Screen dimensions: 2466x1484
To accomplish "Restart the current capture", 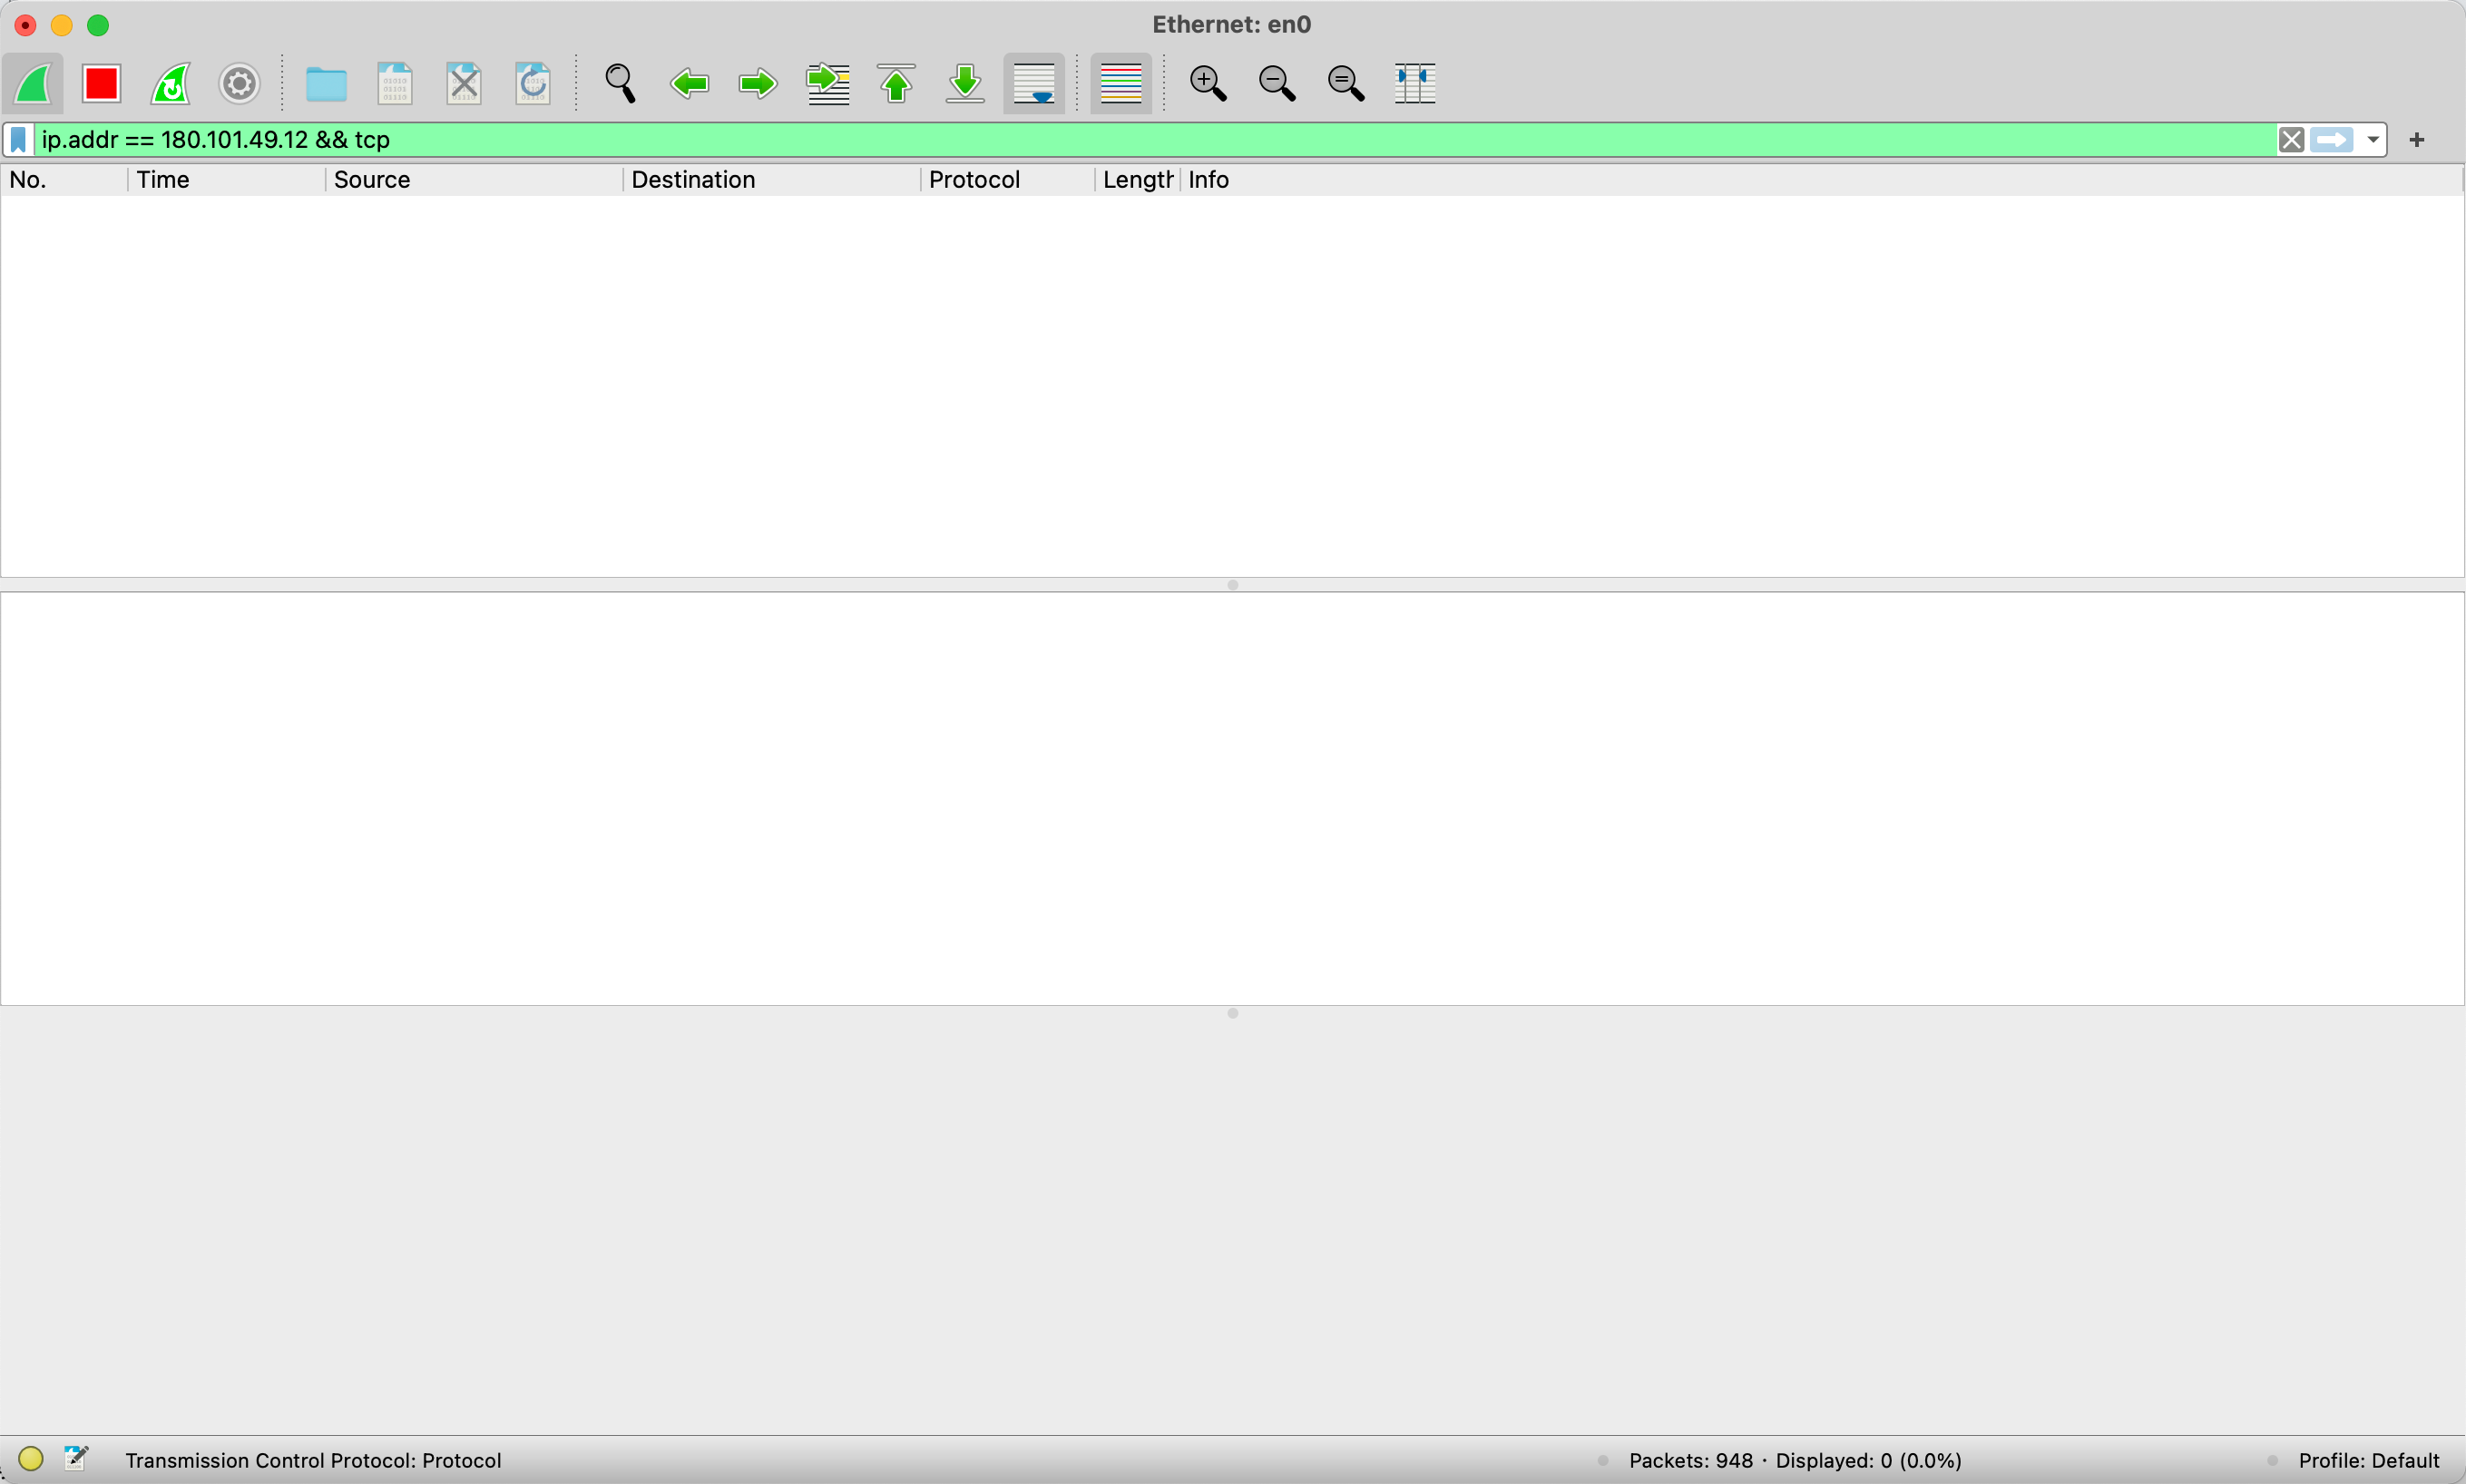I will point(171,84).
